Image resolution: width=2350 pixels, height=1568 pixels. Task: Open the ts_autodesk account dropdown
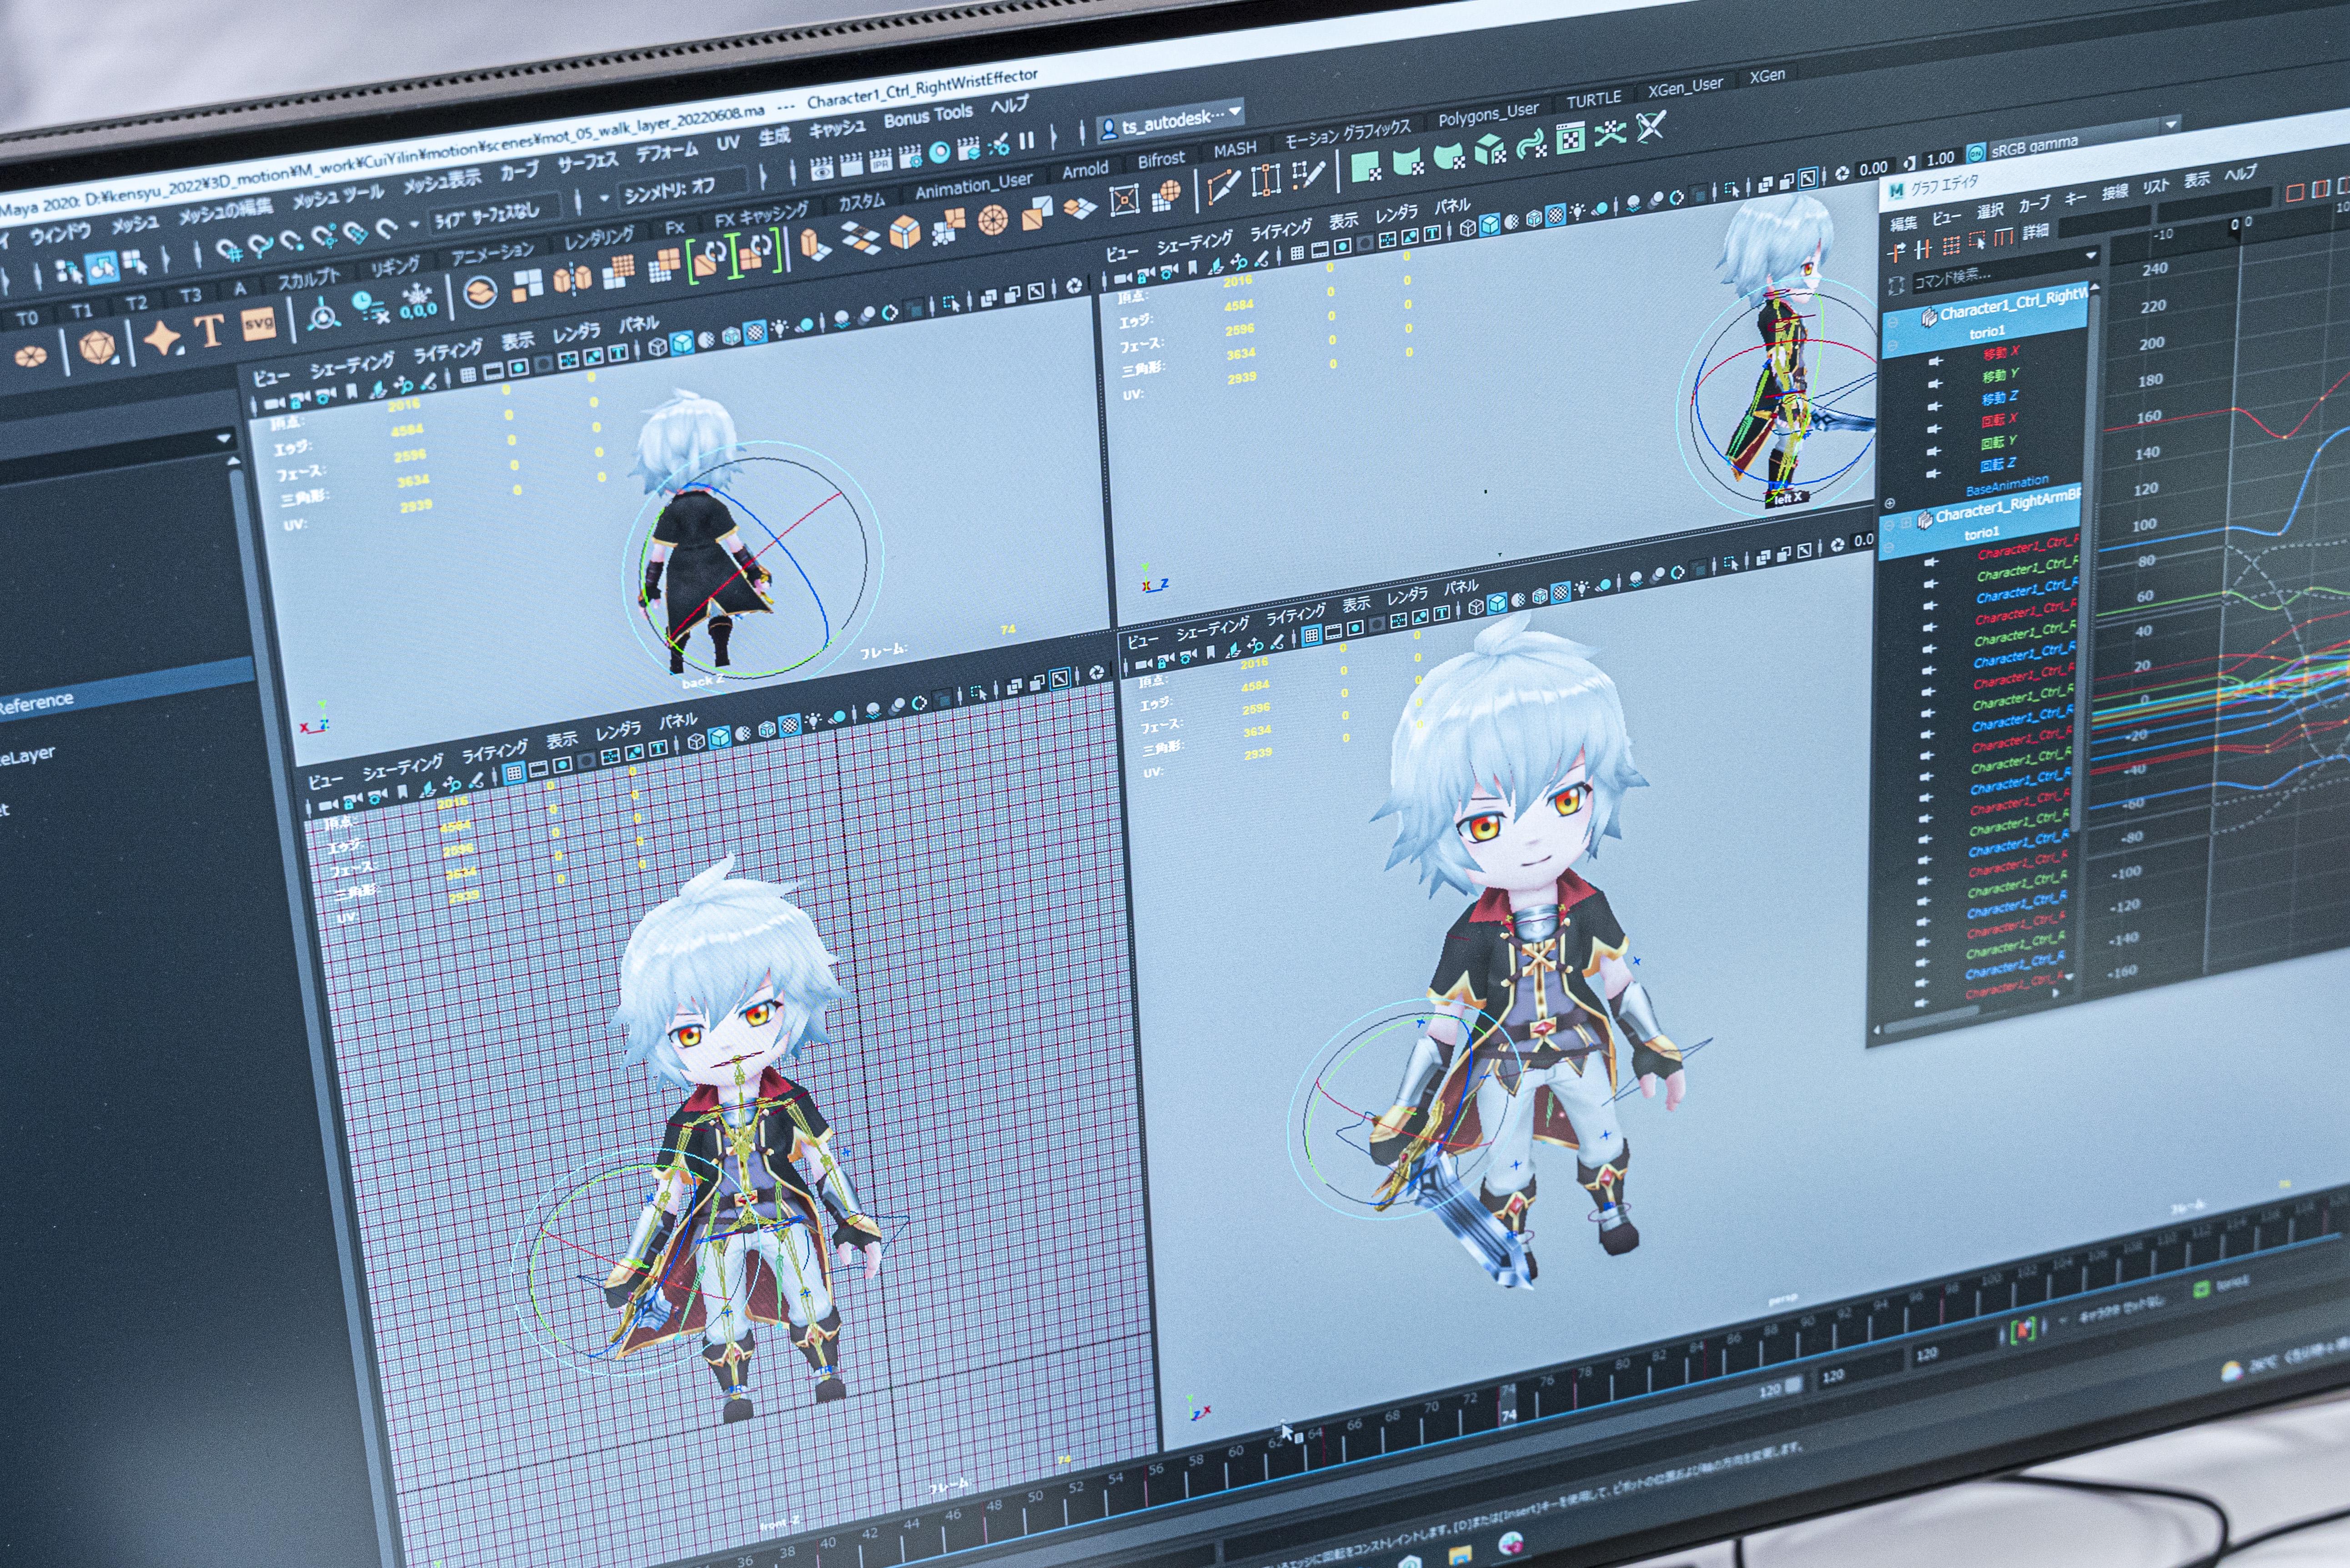pos(1235,111)
